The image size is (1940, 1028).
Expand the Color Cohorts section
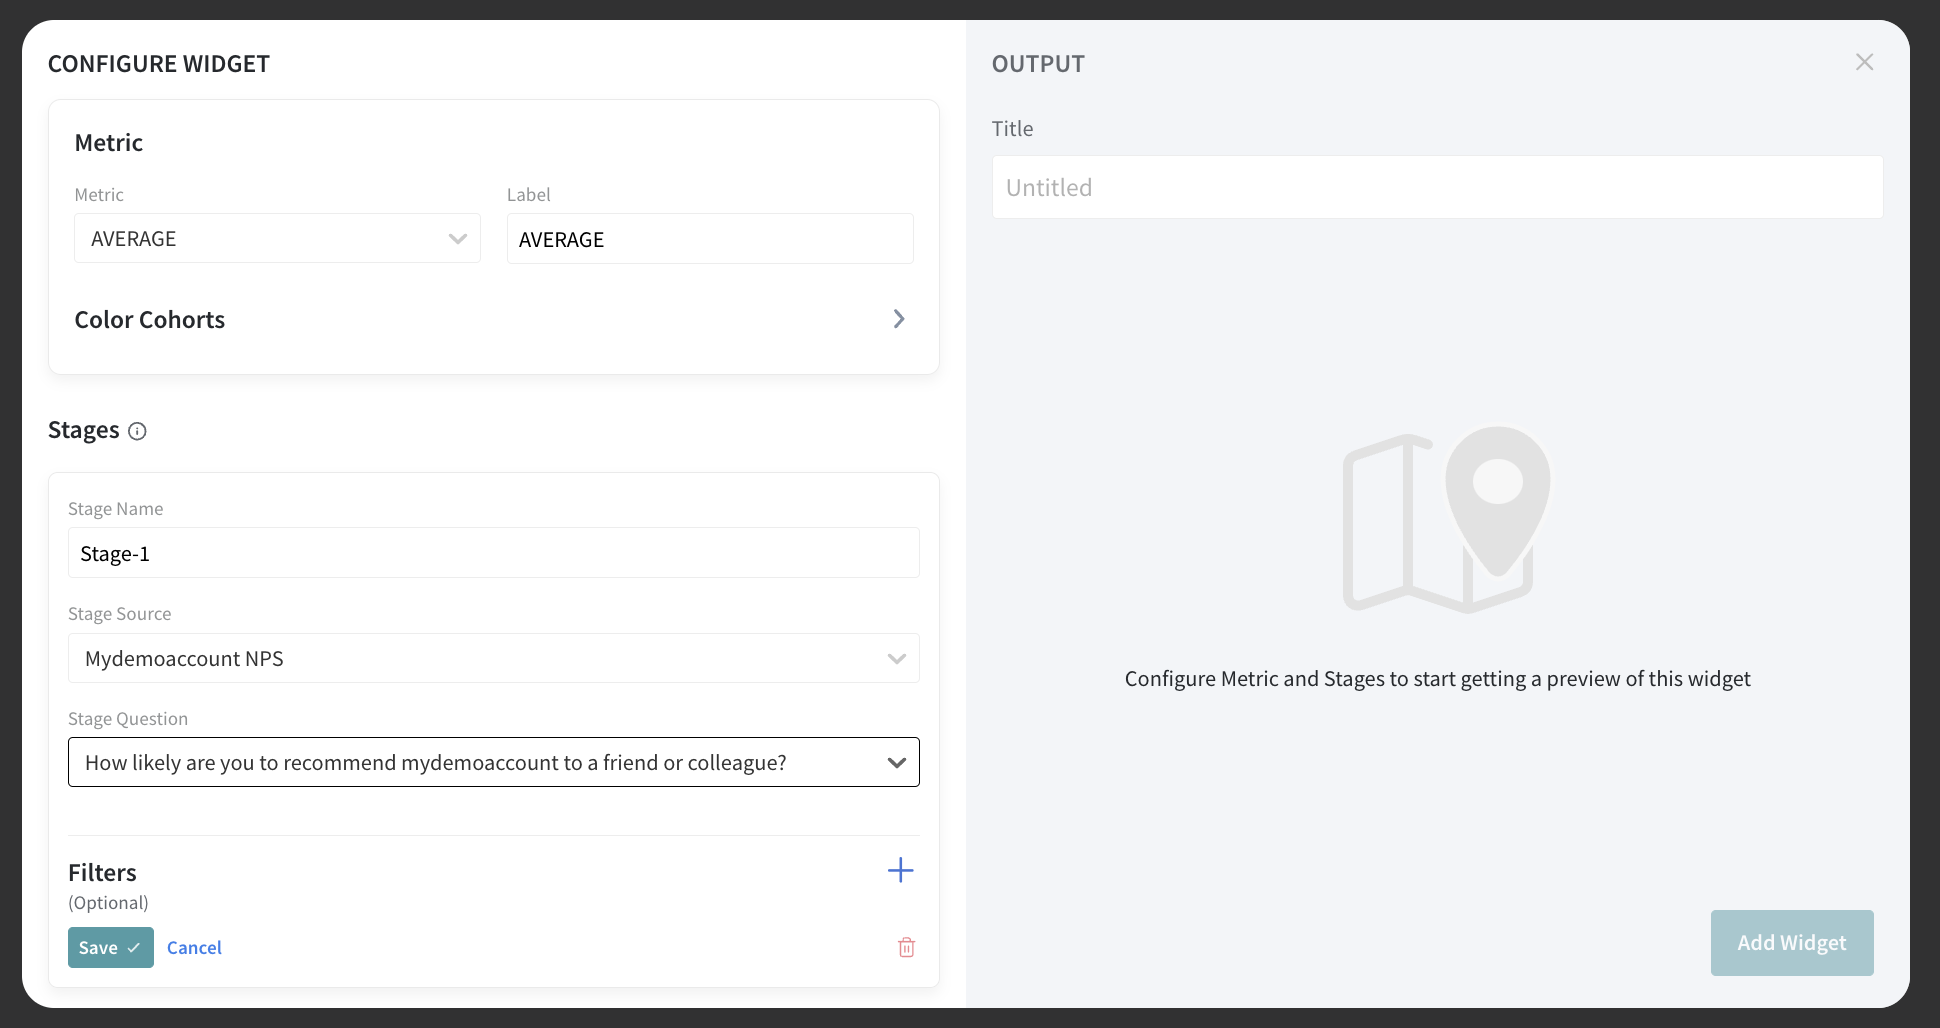pyautogui.click(x=898, y=319)
